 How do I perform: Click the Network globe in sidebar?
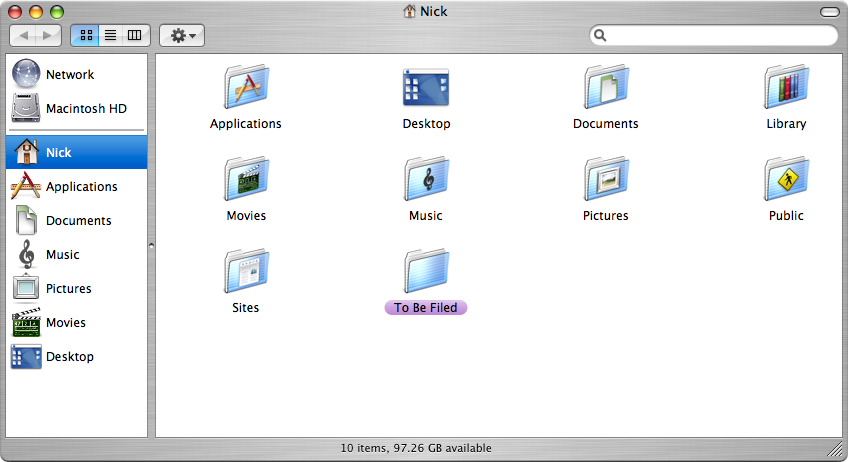(26, 74)
